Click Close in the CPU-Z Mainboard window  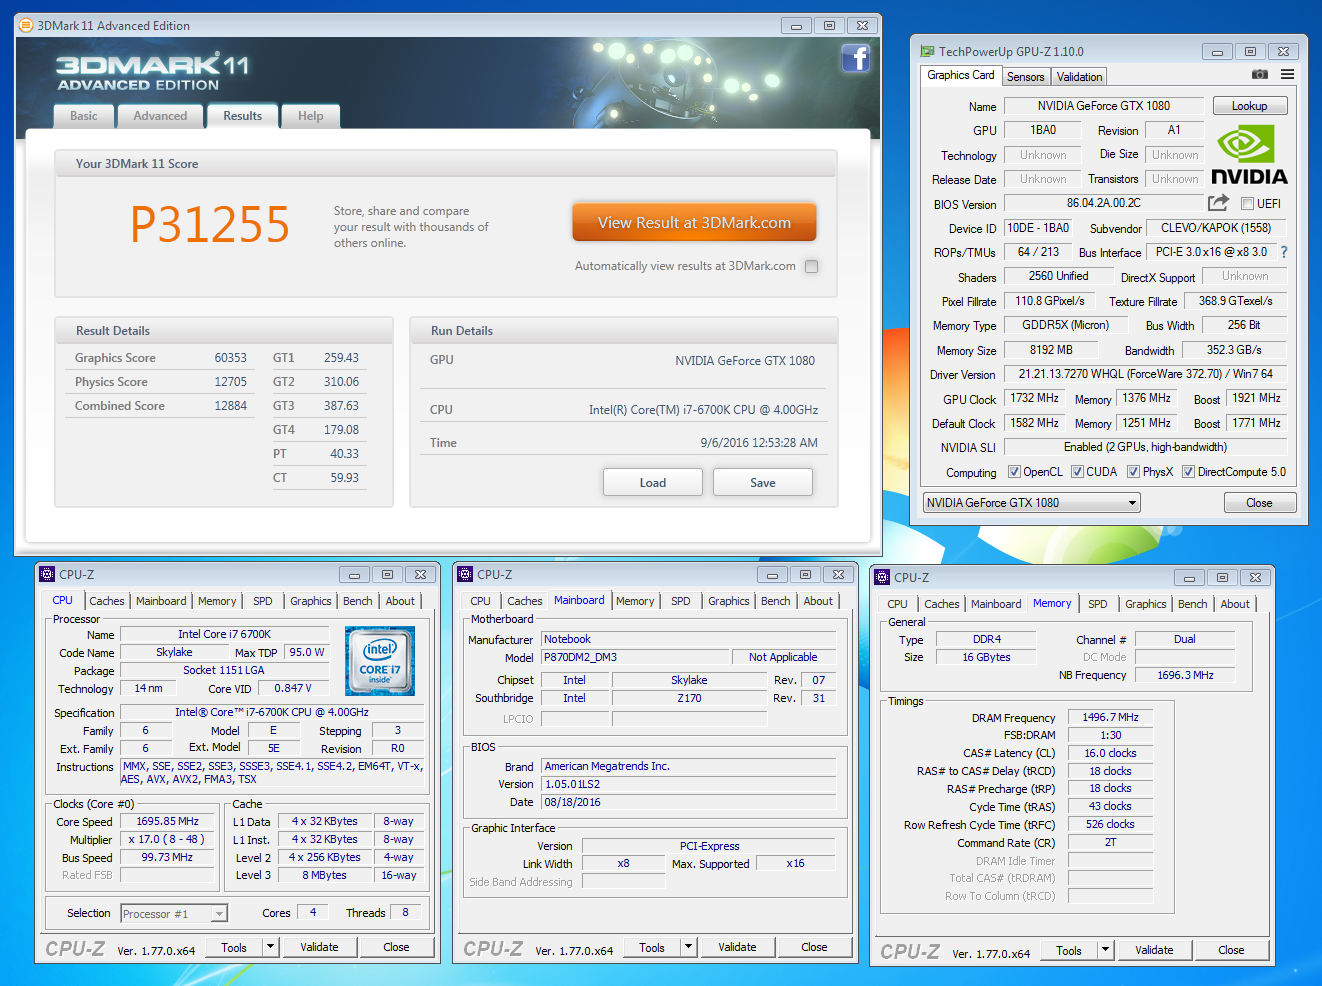[x=815, y=947]
